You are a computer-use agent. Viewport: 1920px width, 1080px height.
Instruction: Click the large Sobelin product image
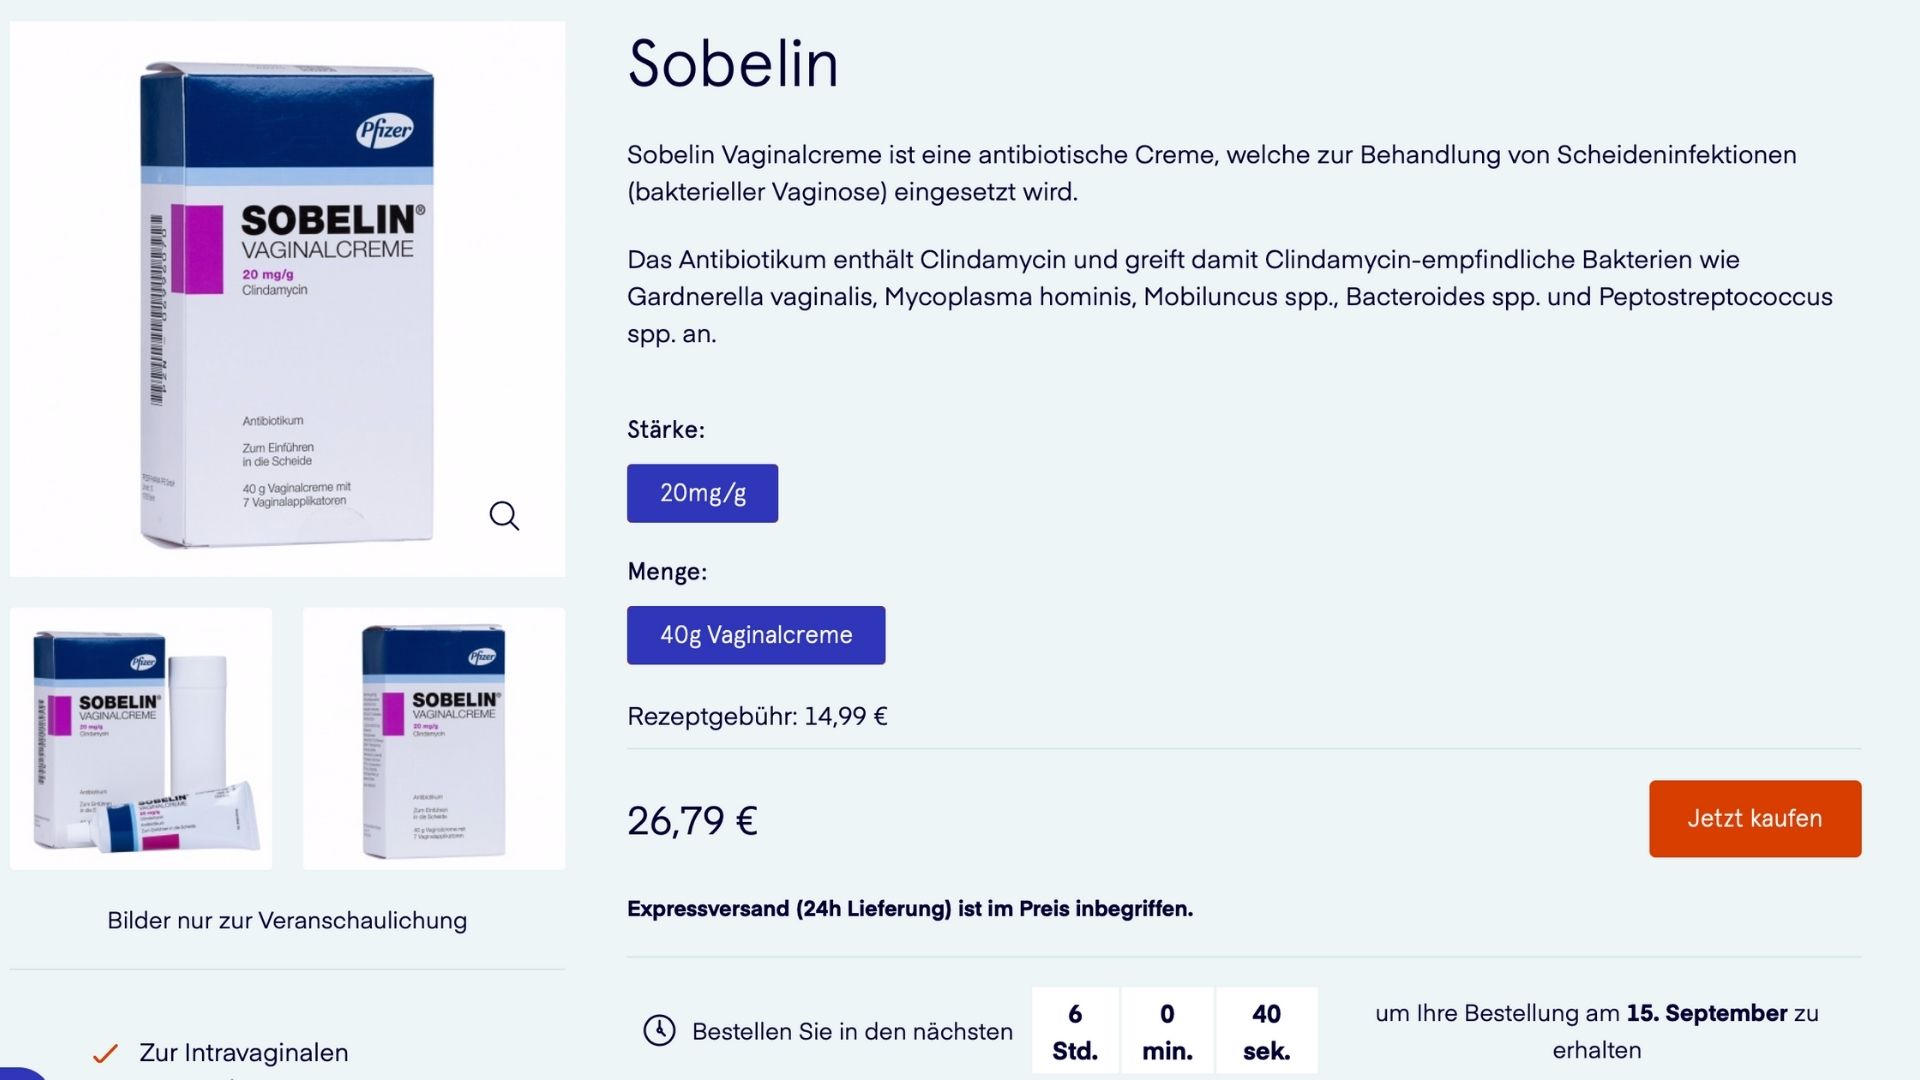tap(287, 300)
